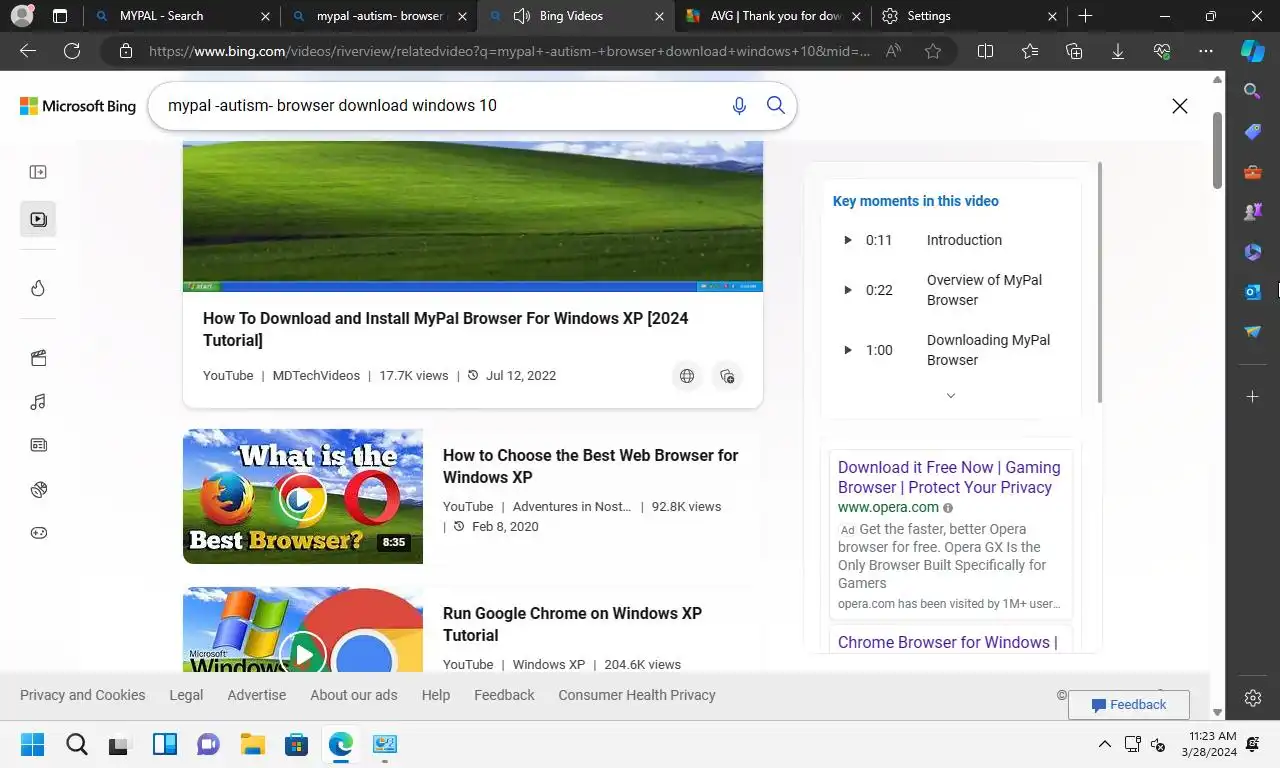This screenshot has width=1280, height=768.
Task: Open gaming controller icon in left rail
Action: 38,533
